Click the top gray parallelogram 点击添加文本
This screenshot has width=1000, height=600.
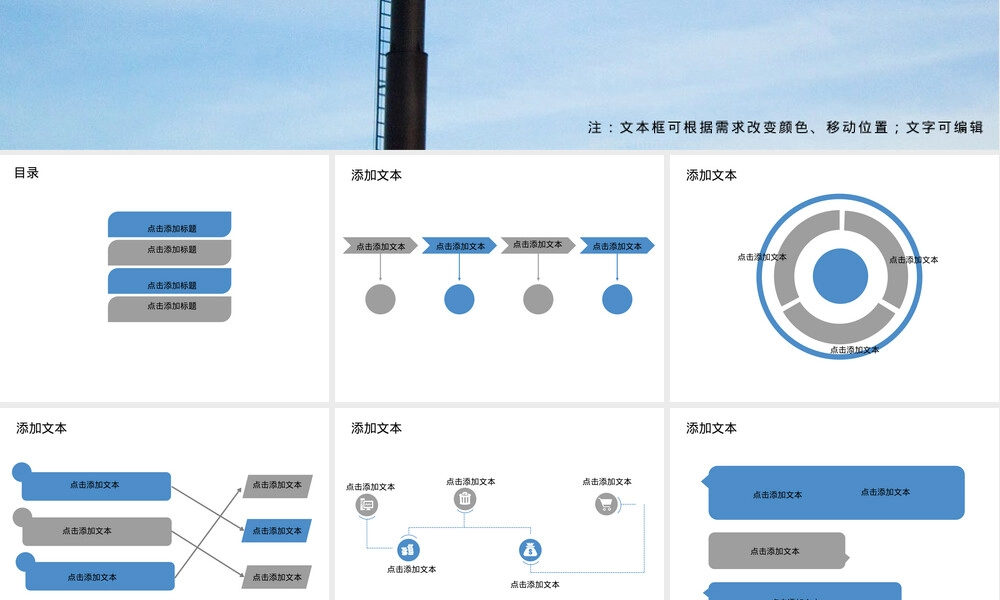click(277, 486)
